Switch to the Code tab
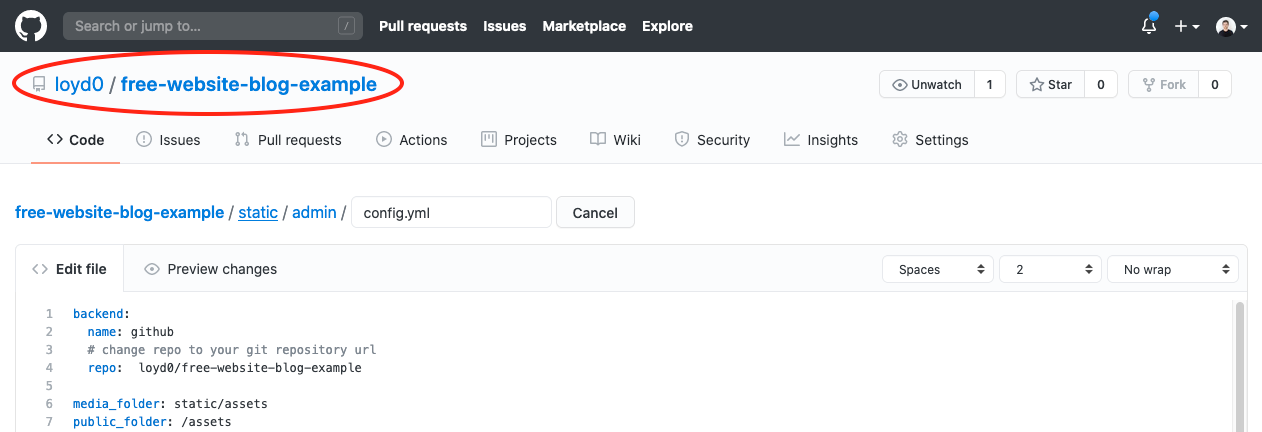The image size is (1262, 432). pos(76,140)
